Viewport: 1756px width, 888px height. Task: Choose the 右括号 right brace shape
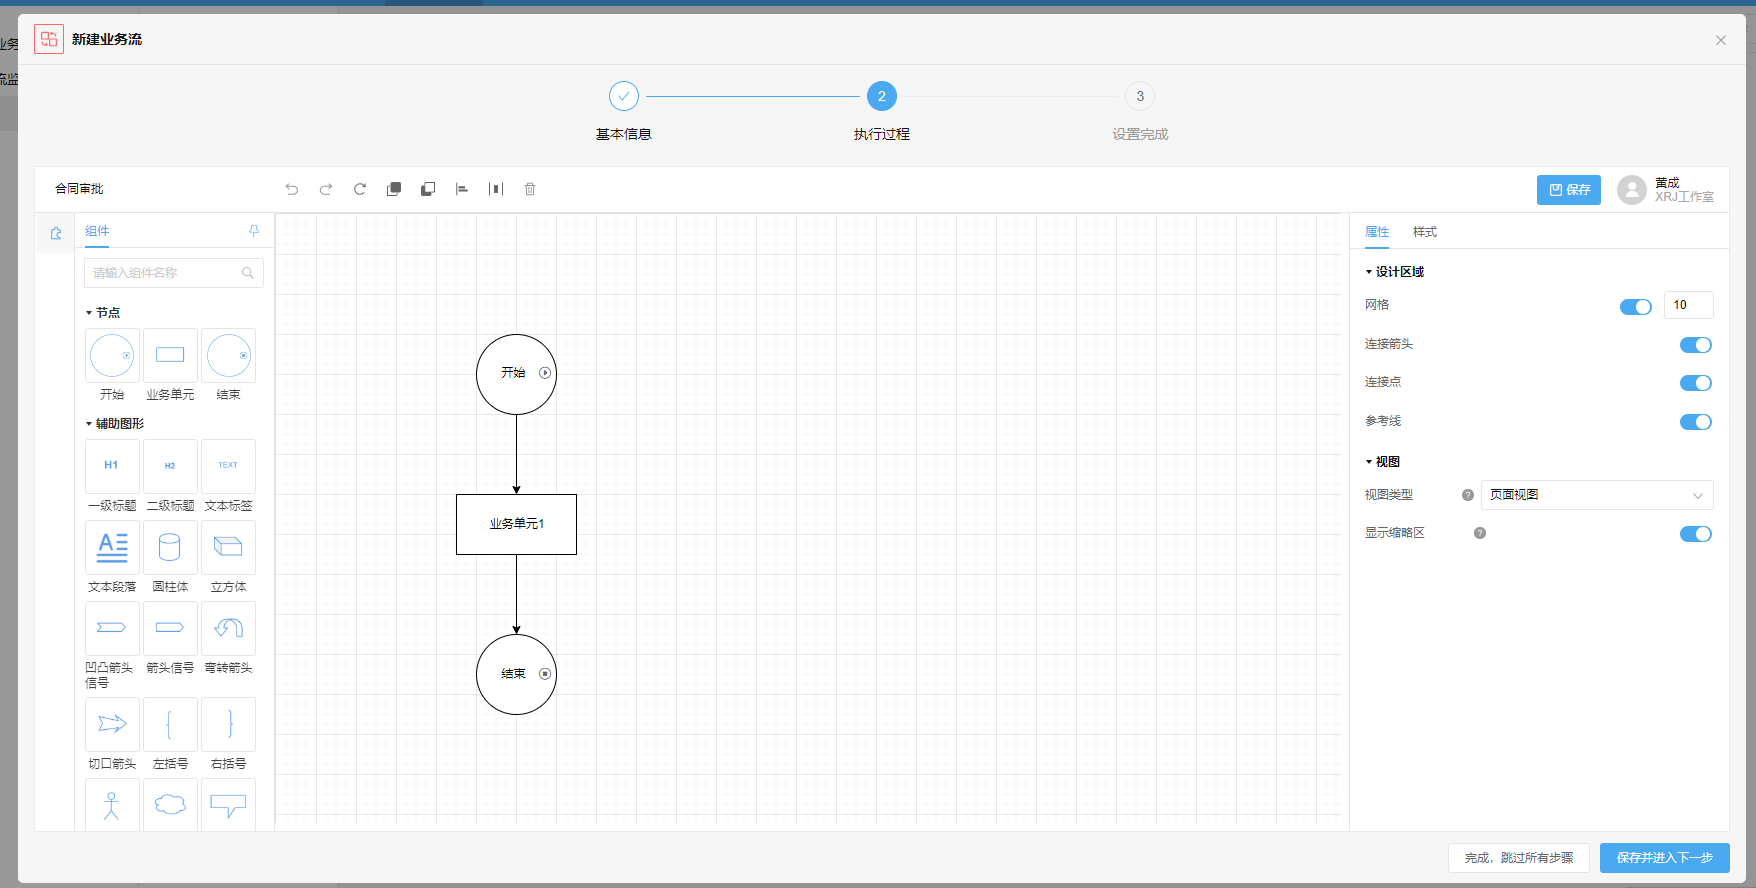coord(228,724)
